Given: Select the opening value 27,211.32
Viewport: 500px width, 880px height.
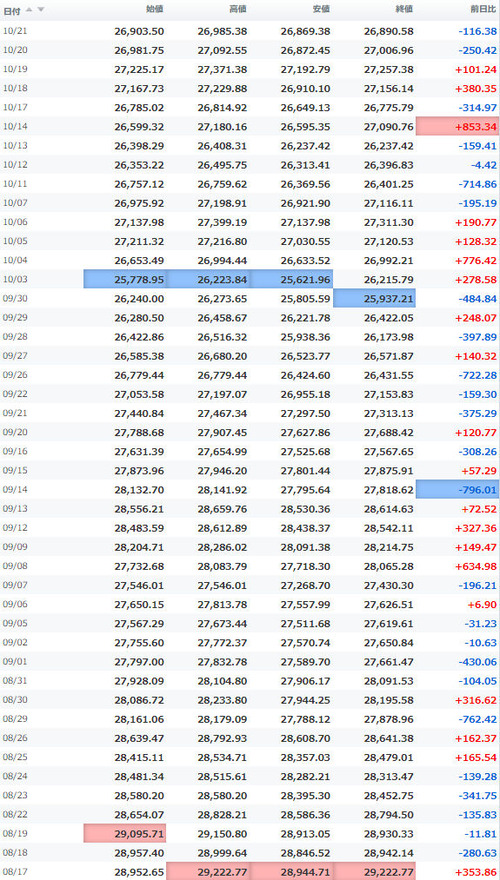Looking at the screenshot, I should tap(139, 241).
